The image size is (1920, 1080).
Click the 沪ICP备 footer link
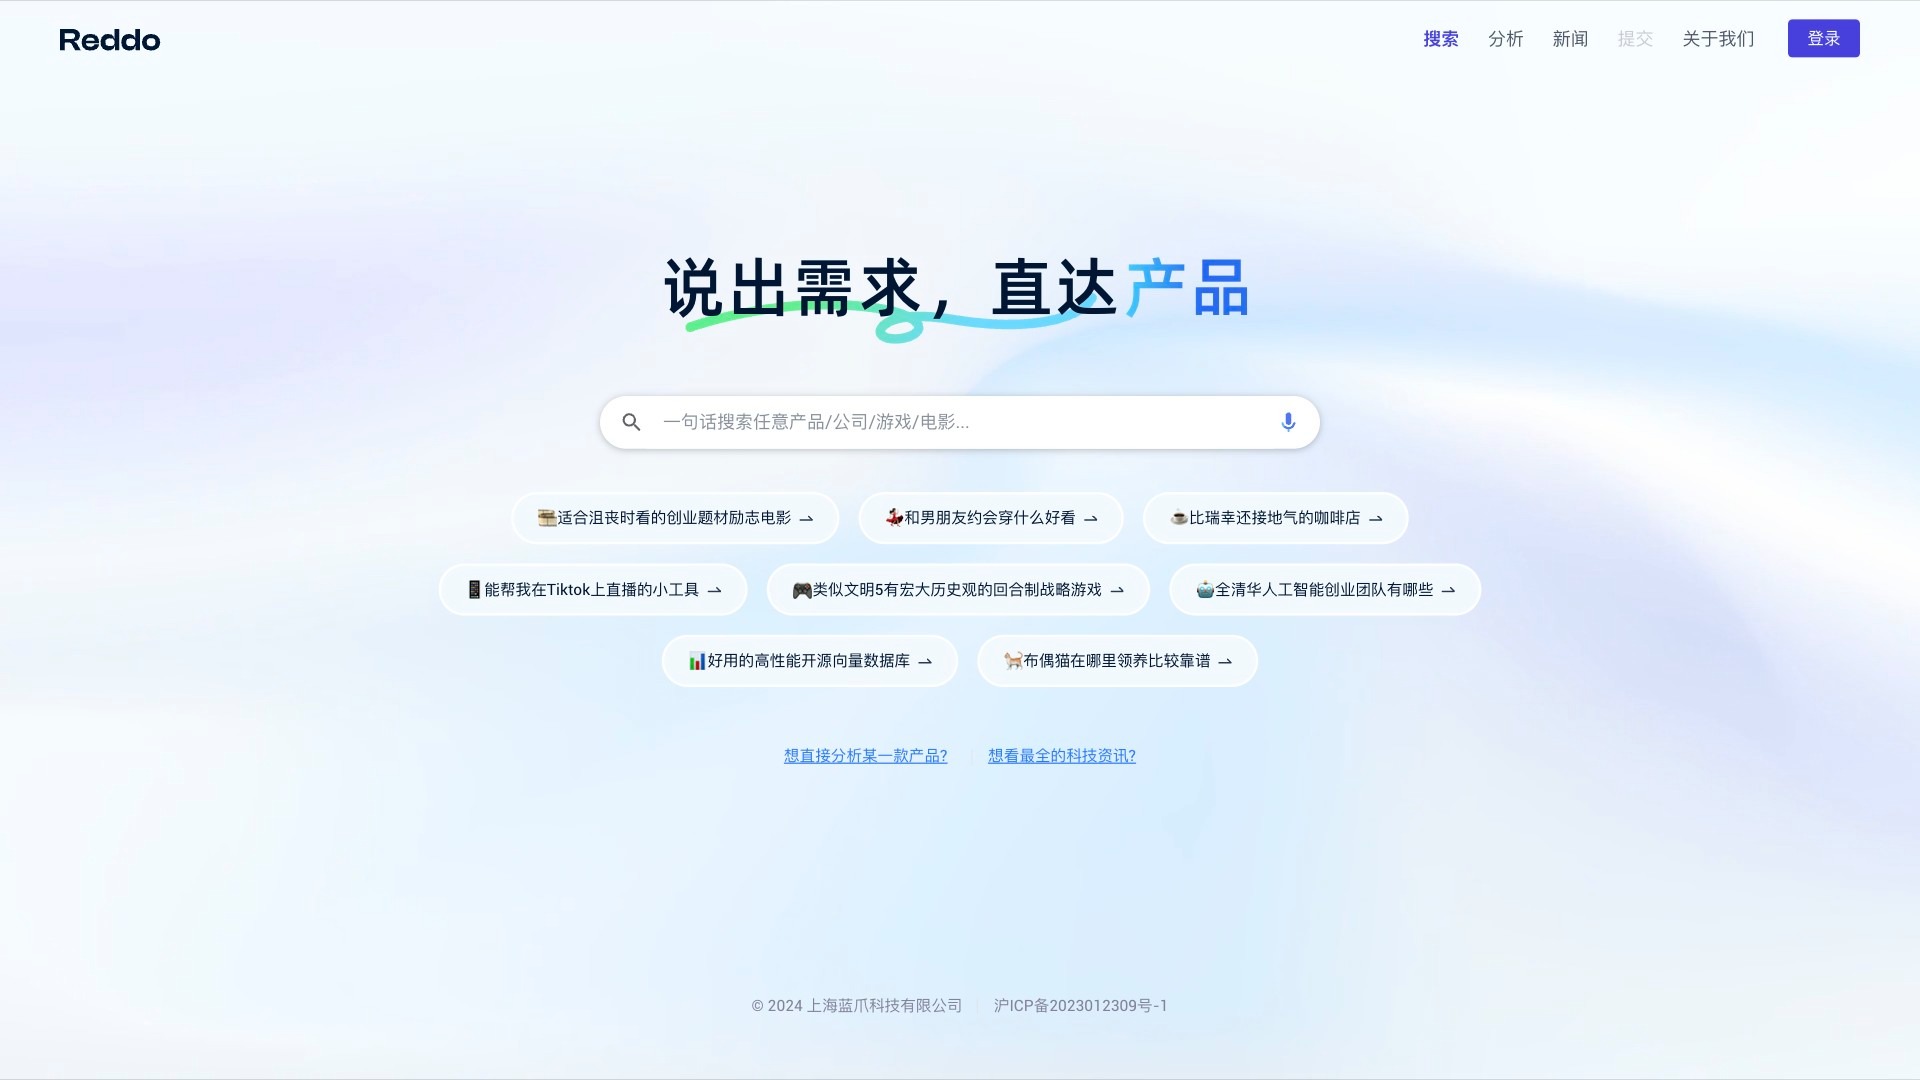tap(1080, 1006)
